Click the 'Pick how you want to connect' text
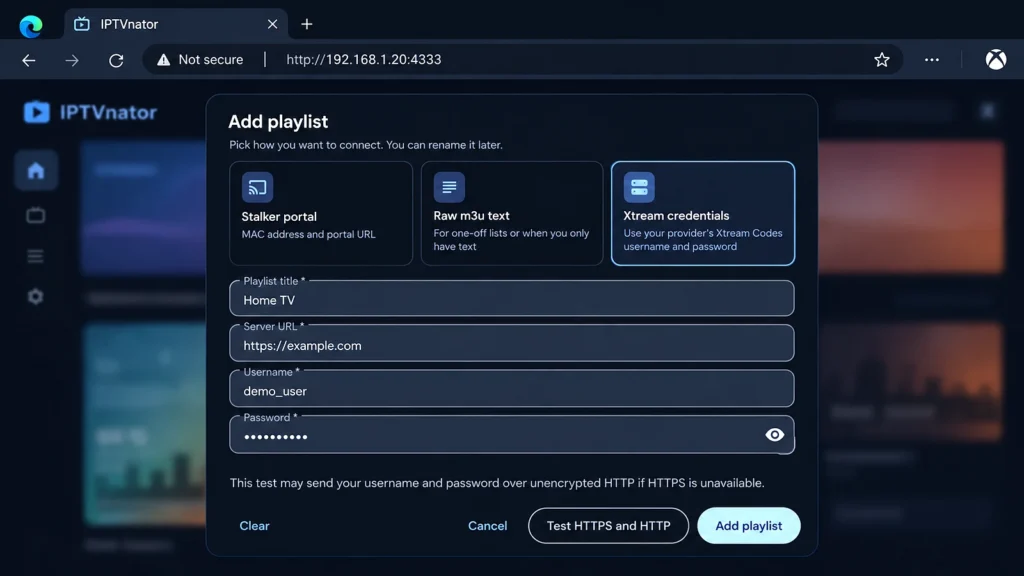 [366, 145]
